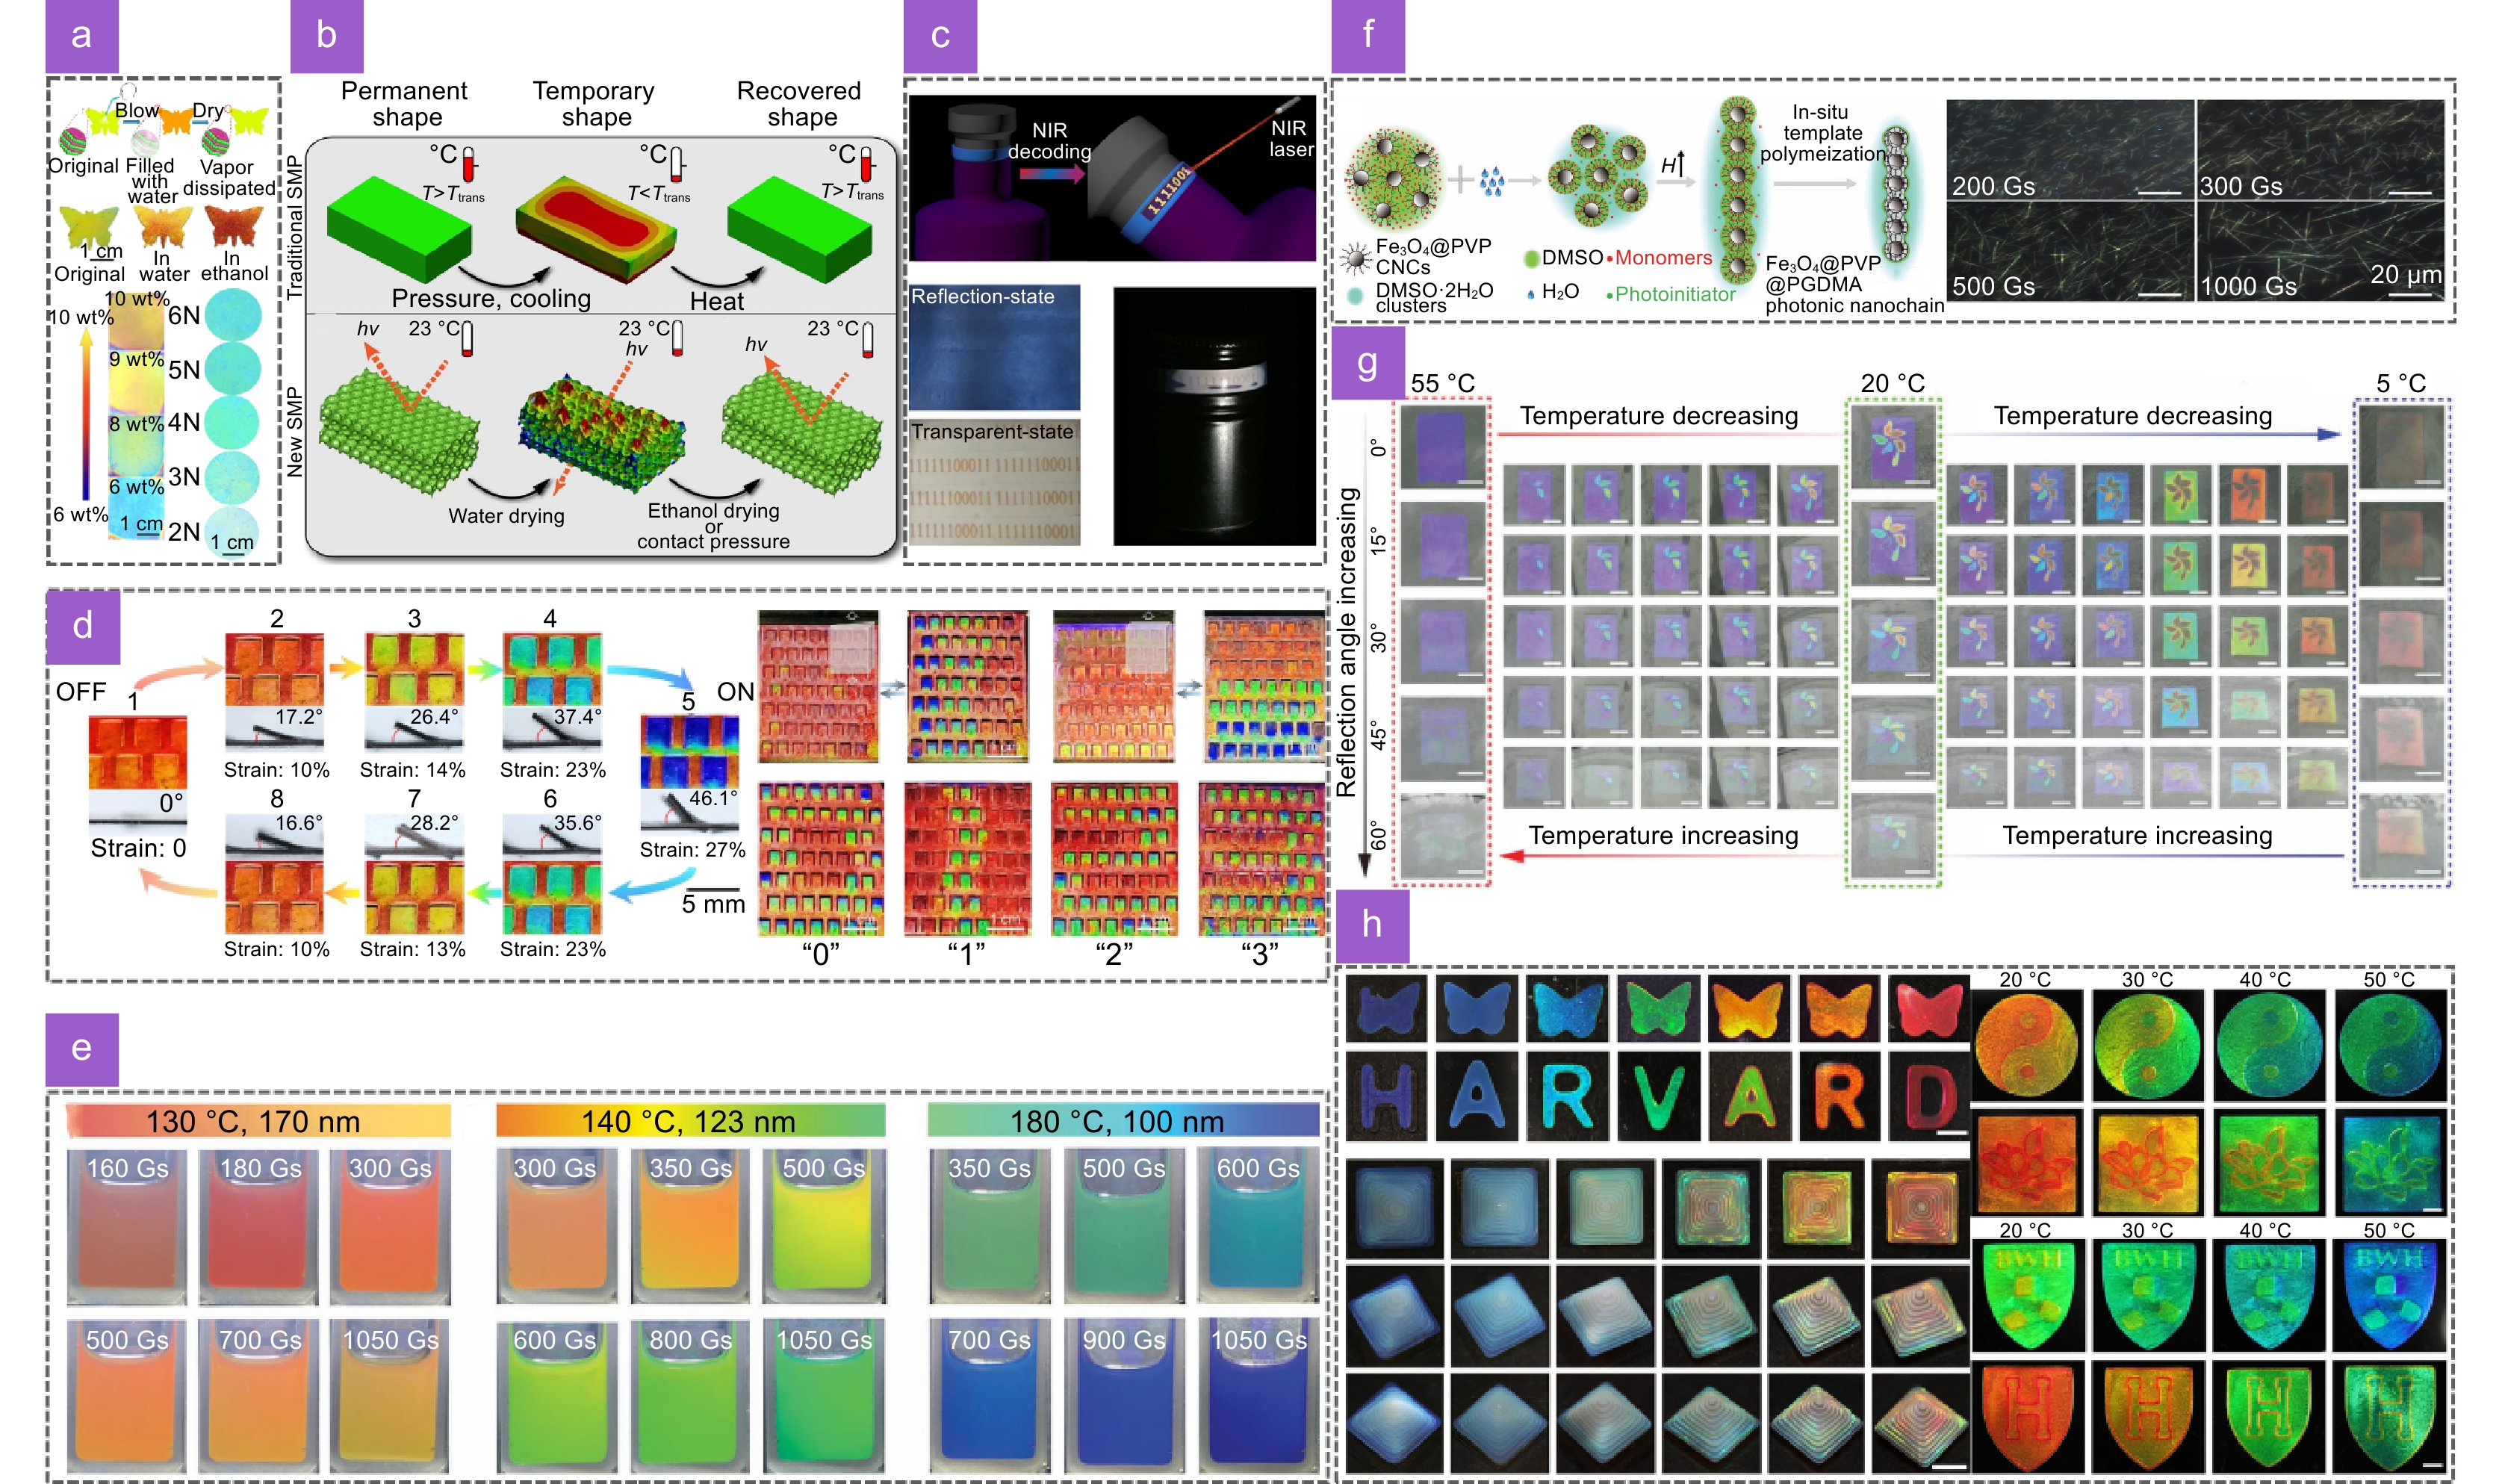Image resolution: width=2499 pixels, height=1484 pixels.
Task: Click the green "Photoinitiator" legend entry
Action: pyautogui.click(x=1670, y=294)
